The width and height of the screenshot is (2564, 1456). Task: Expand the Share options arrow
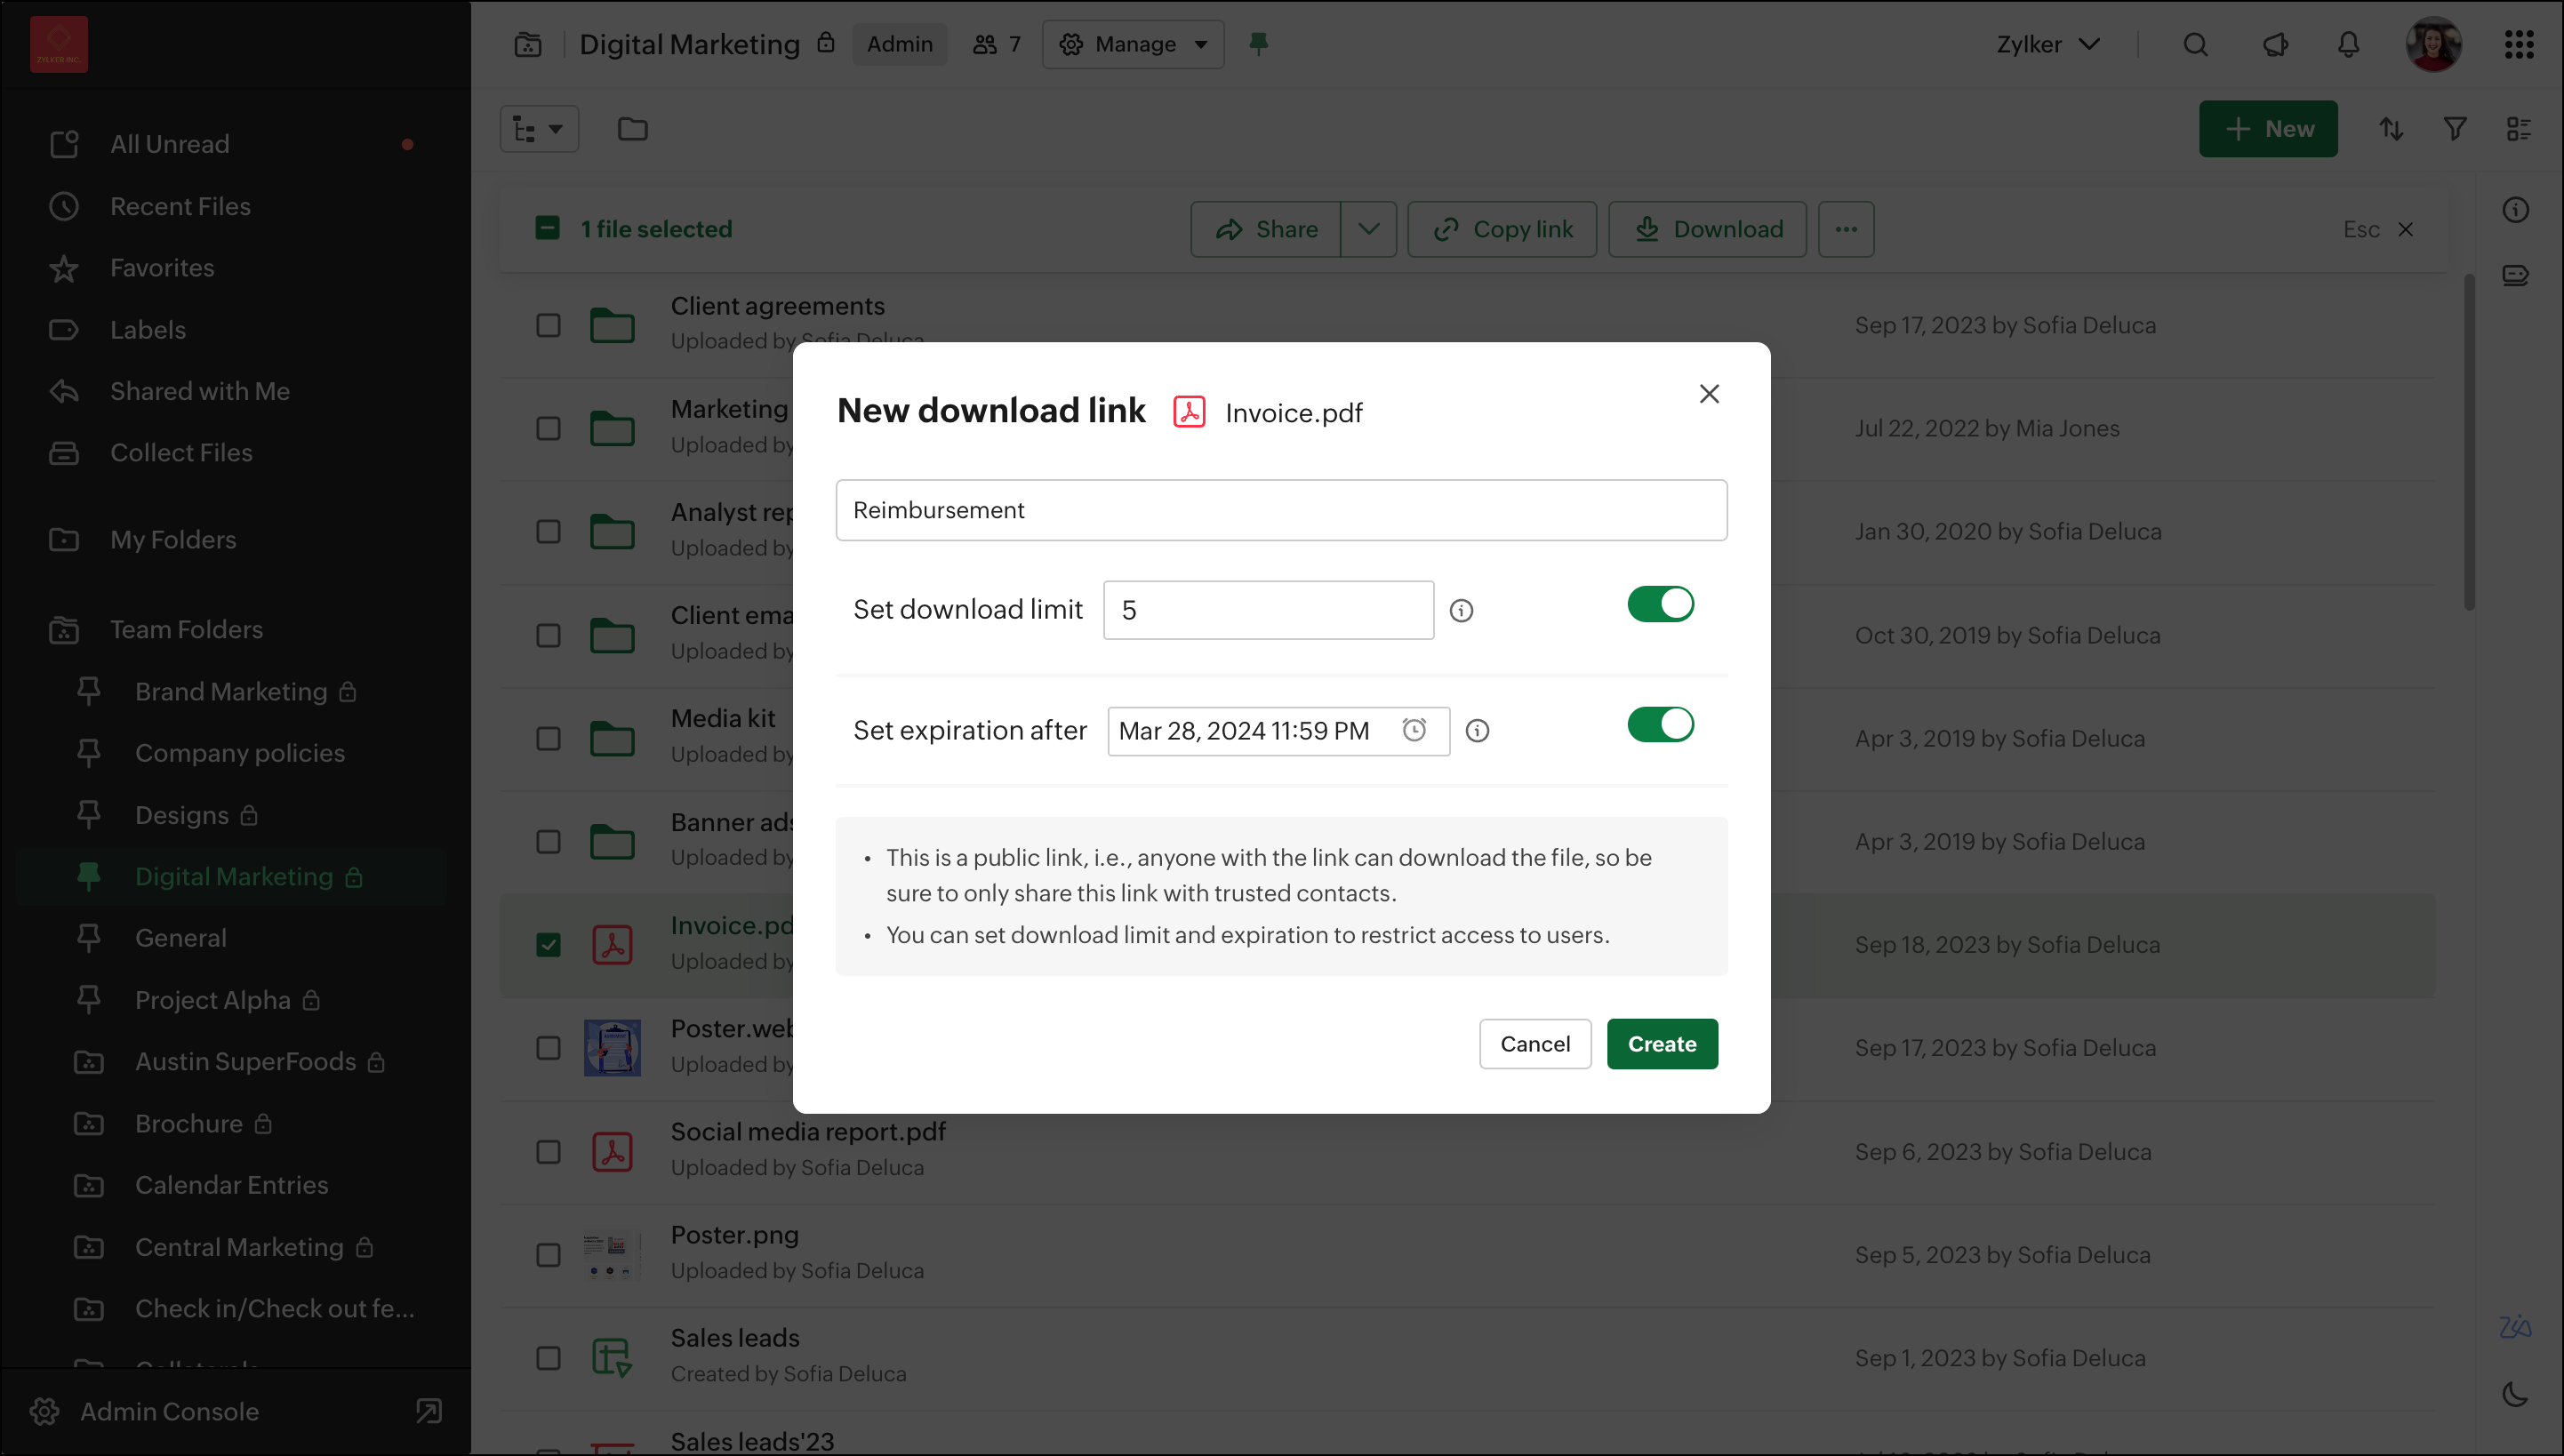(1368, 229)
